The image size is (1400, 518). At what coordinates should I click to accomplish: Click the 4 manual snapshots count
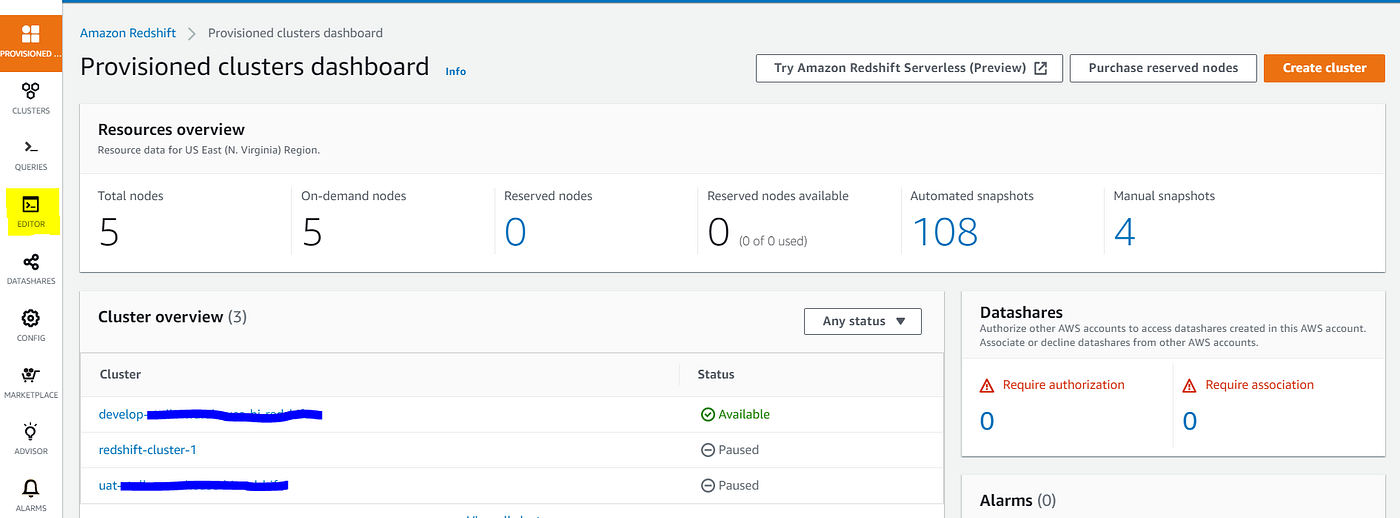(1124, 232)
